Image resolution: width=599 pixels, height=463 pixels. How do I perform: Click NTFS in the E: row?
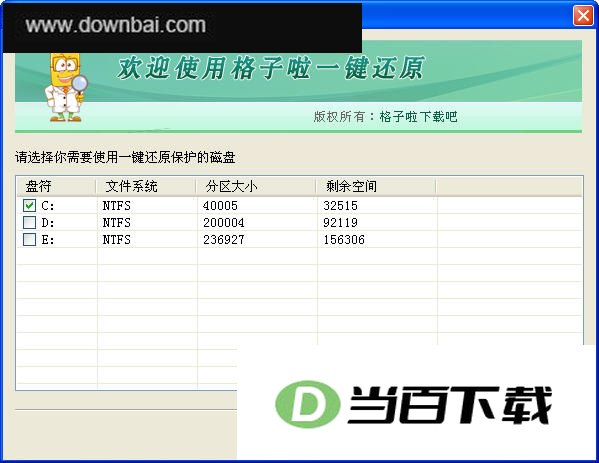(117, 240)
